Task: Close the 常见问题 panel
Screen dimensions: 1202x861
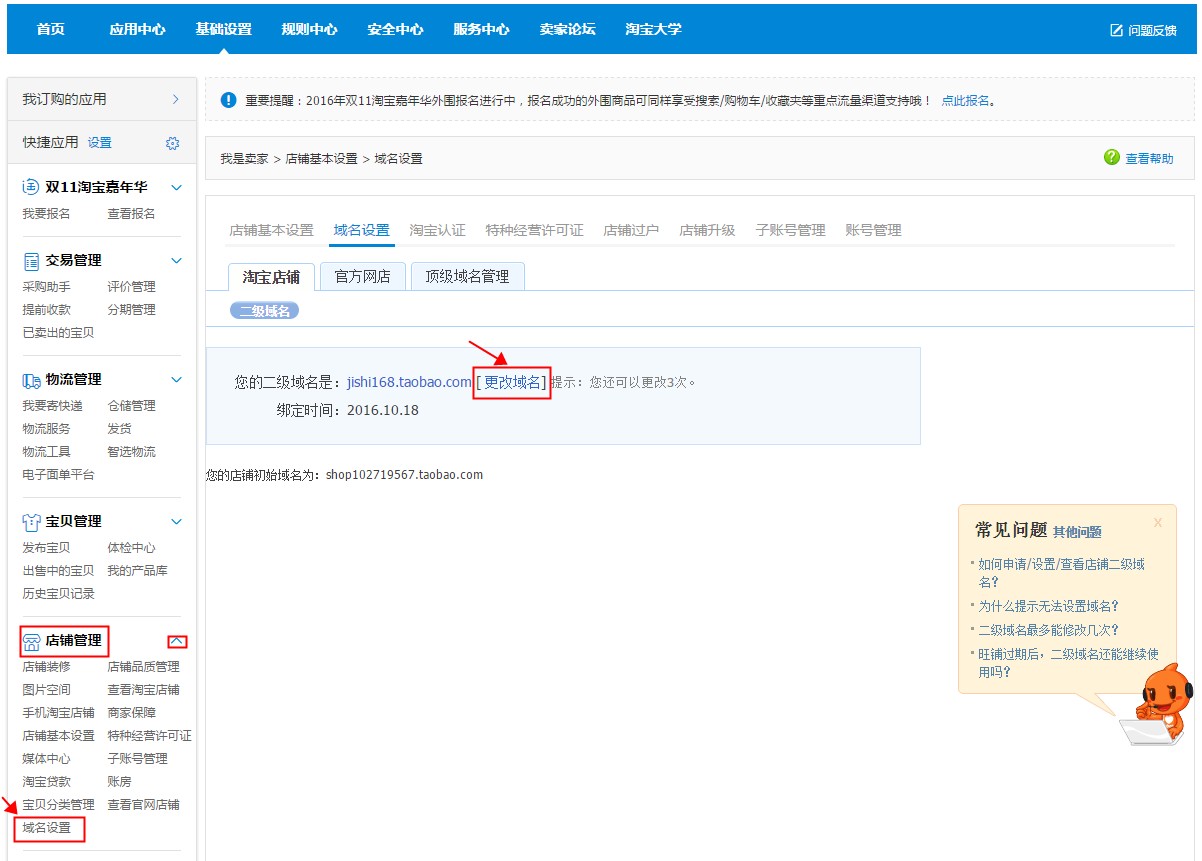Action: point(1157,522)
